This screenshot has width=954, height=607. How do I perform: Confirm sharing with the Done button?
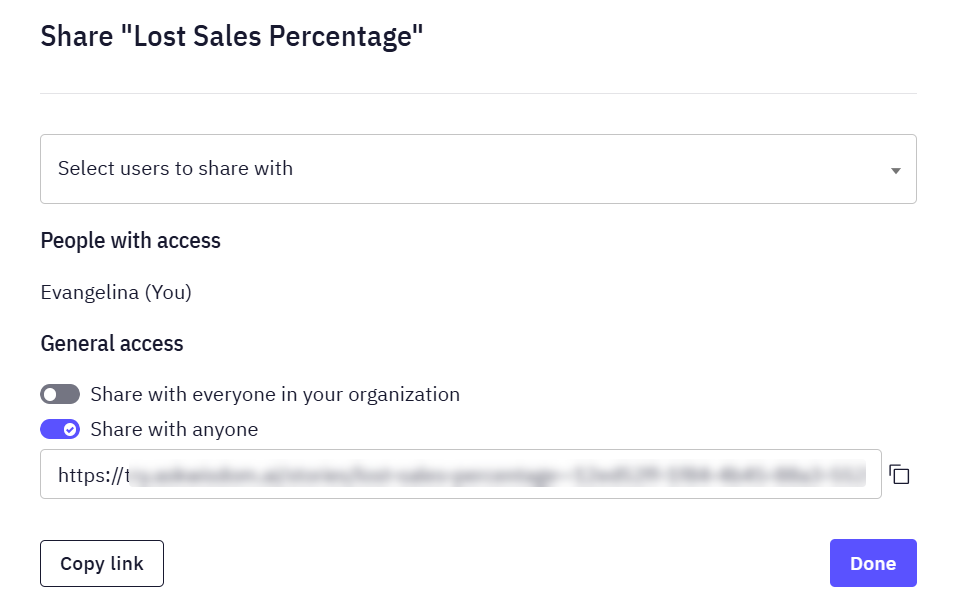tap(873, 563)
